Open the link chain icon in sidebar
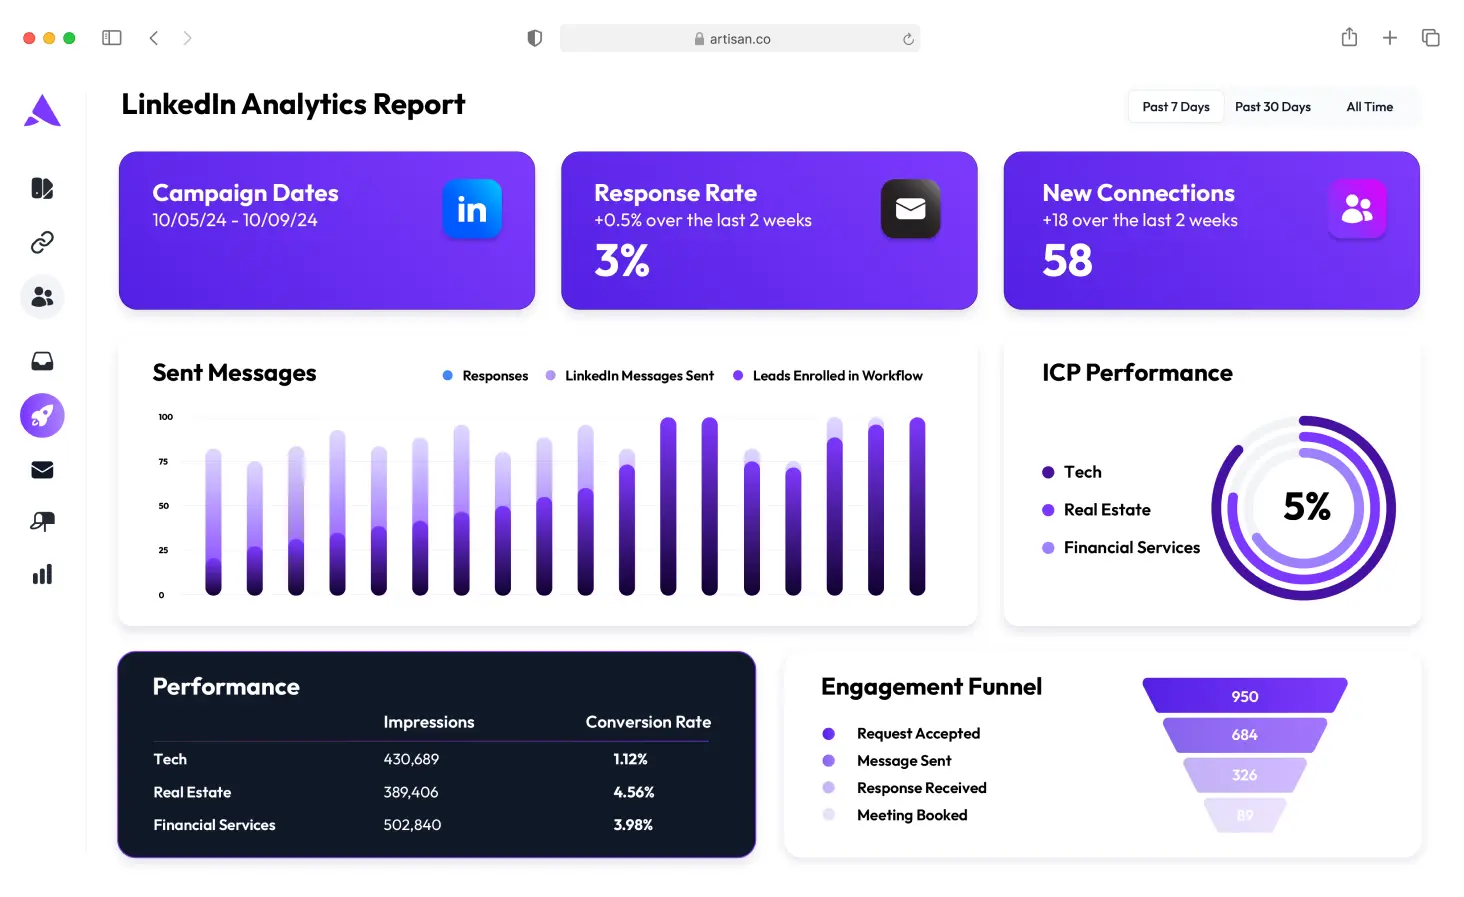Image resolution: width=1464 pixels, height=897 pixels. tap(42, 242)
